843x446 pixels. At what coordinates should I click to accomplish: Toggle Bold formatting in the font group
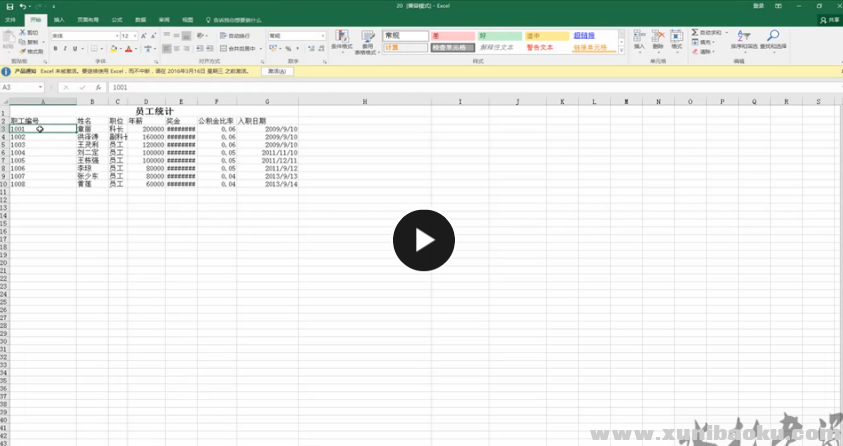click(56, 48)
